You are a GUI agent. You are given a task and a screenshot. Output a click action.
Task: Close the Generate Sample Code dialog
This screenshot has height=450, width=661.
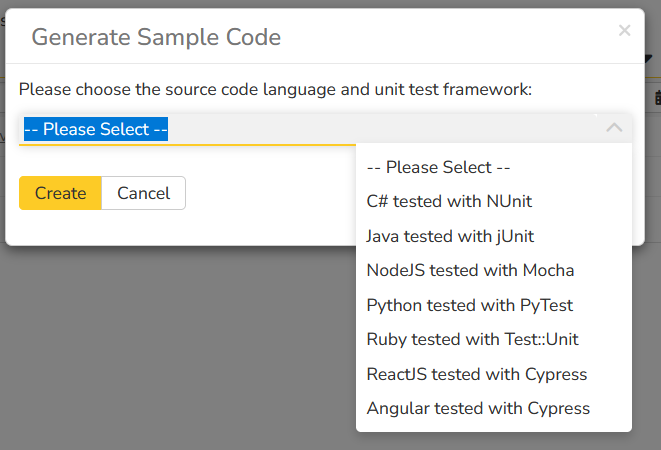point(625,31)
